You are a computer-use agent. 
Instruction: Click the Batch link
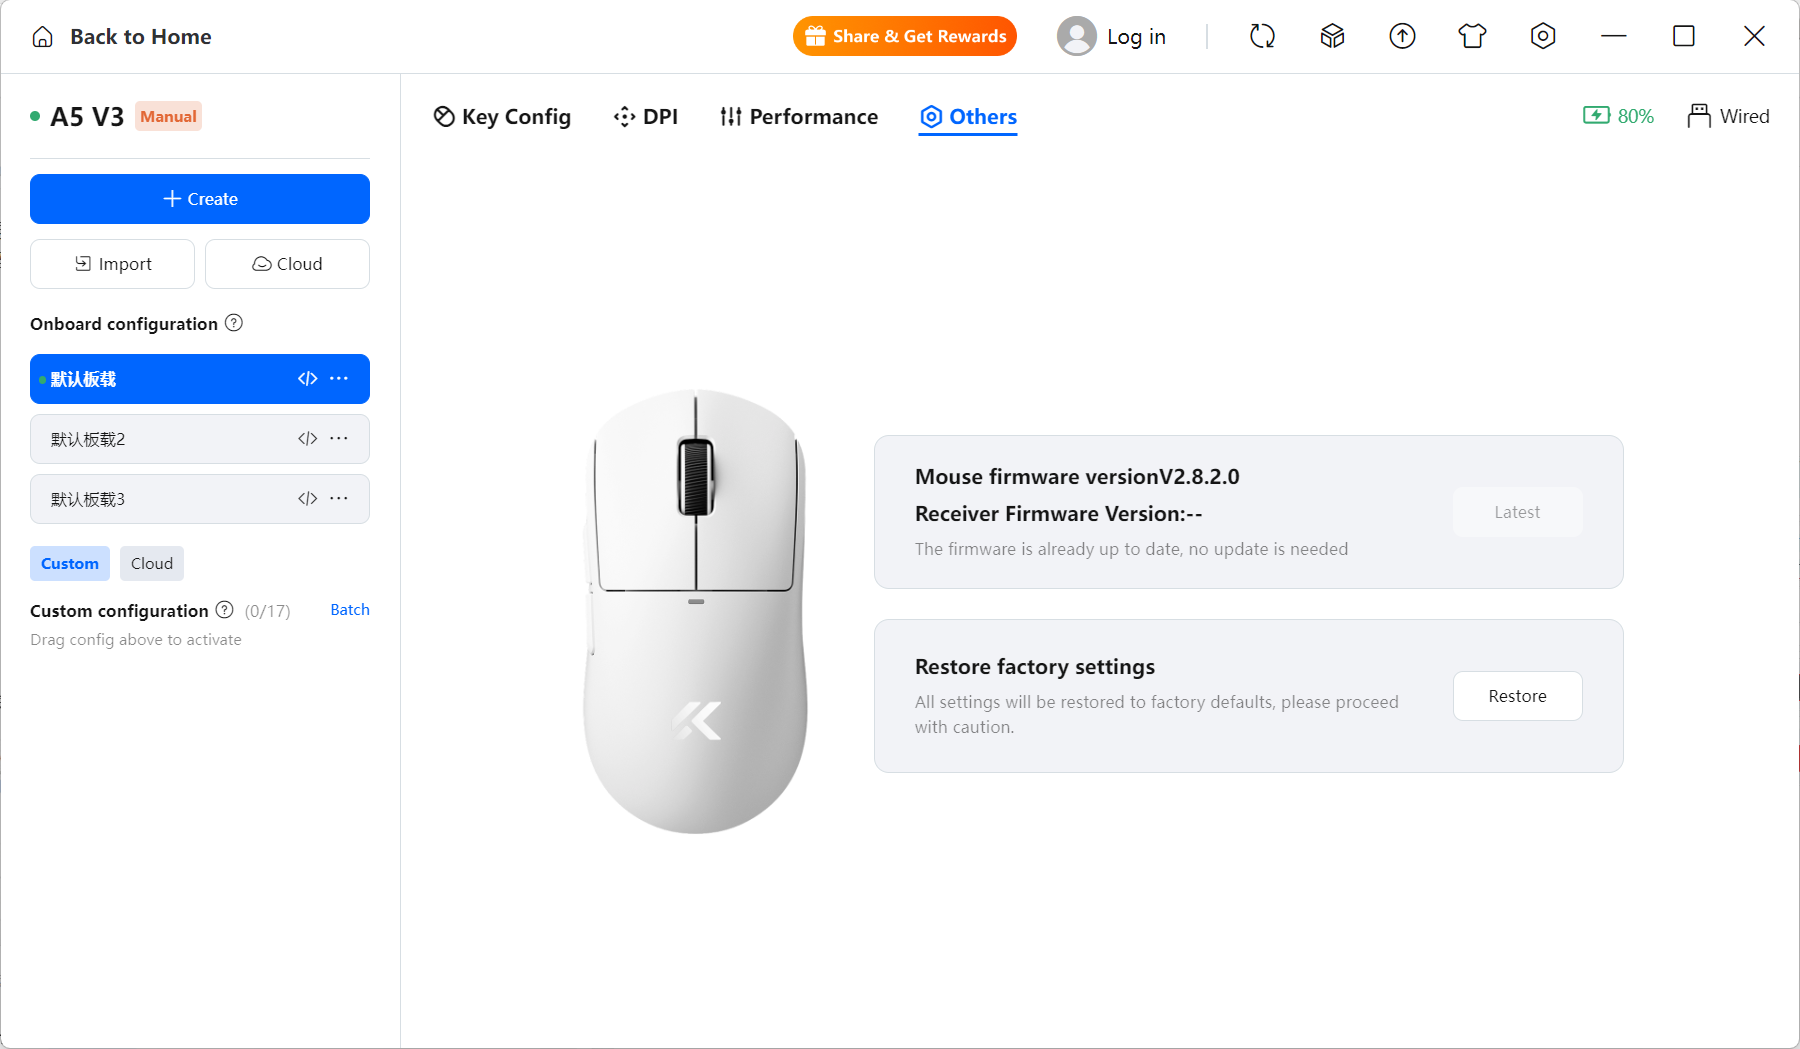coord(350,610)
